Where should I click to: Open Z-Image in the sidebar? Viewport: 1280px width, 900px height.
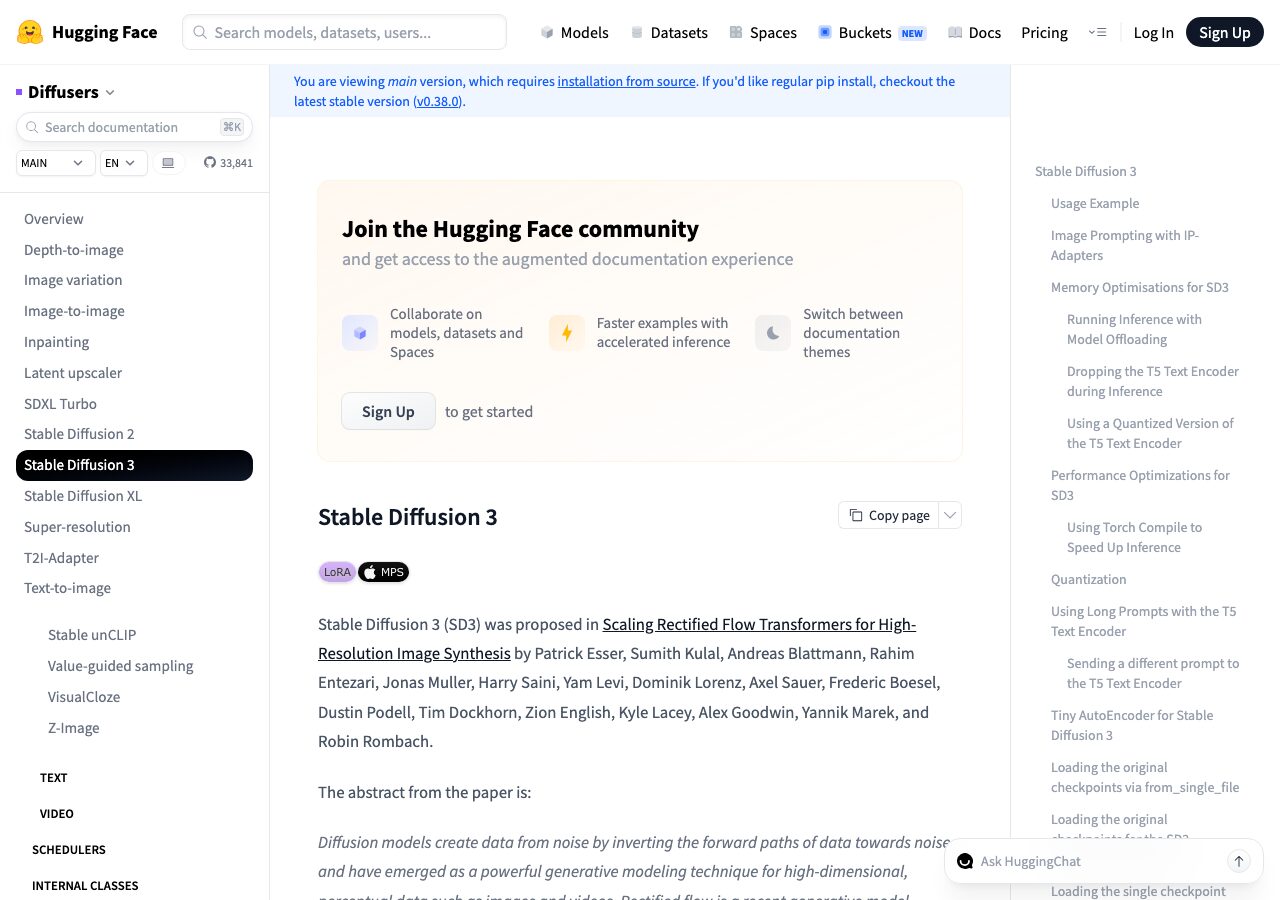74,728
